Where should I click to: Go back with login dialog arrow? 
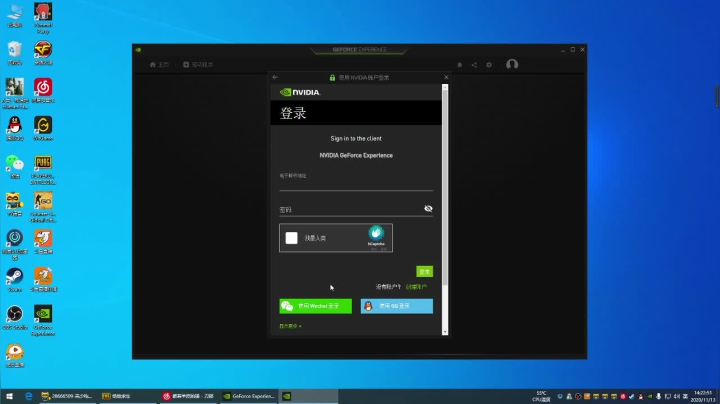[275, 77]
